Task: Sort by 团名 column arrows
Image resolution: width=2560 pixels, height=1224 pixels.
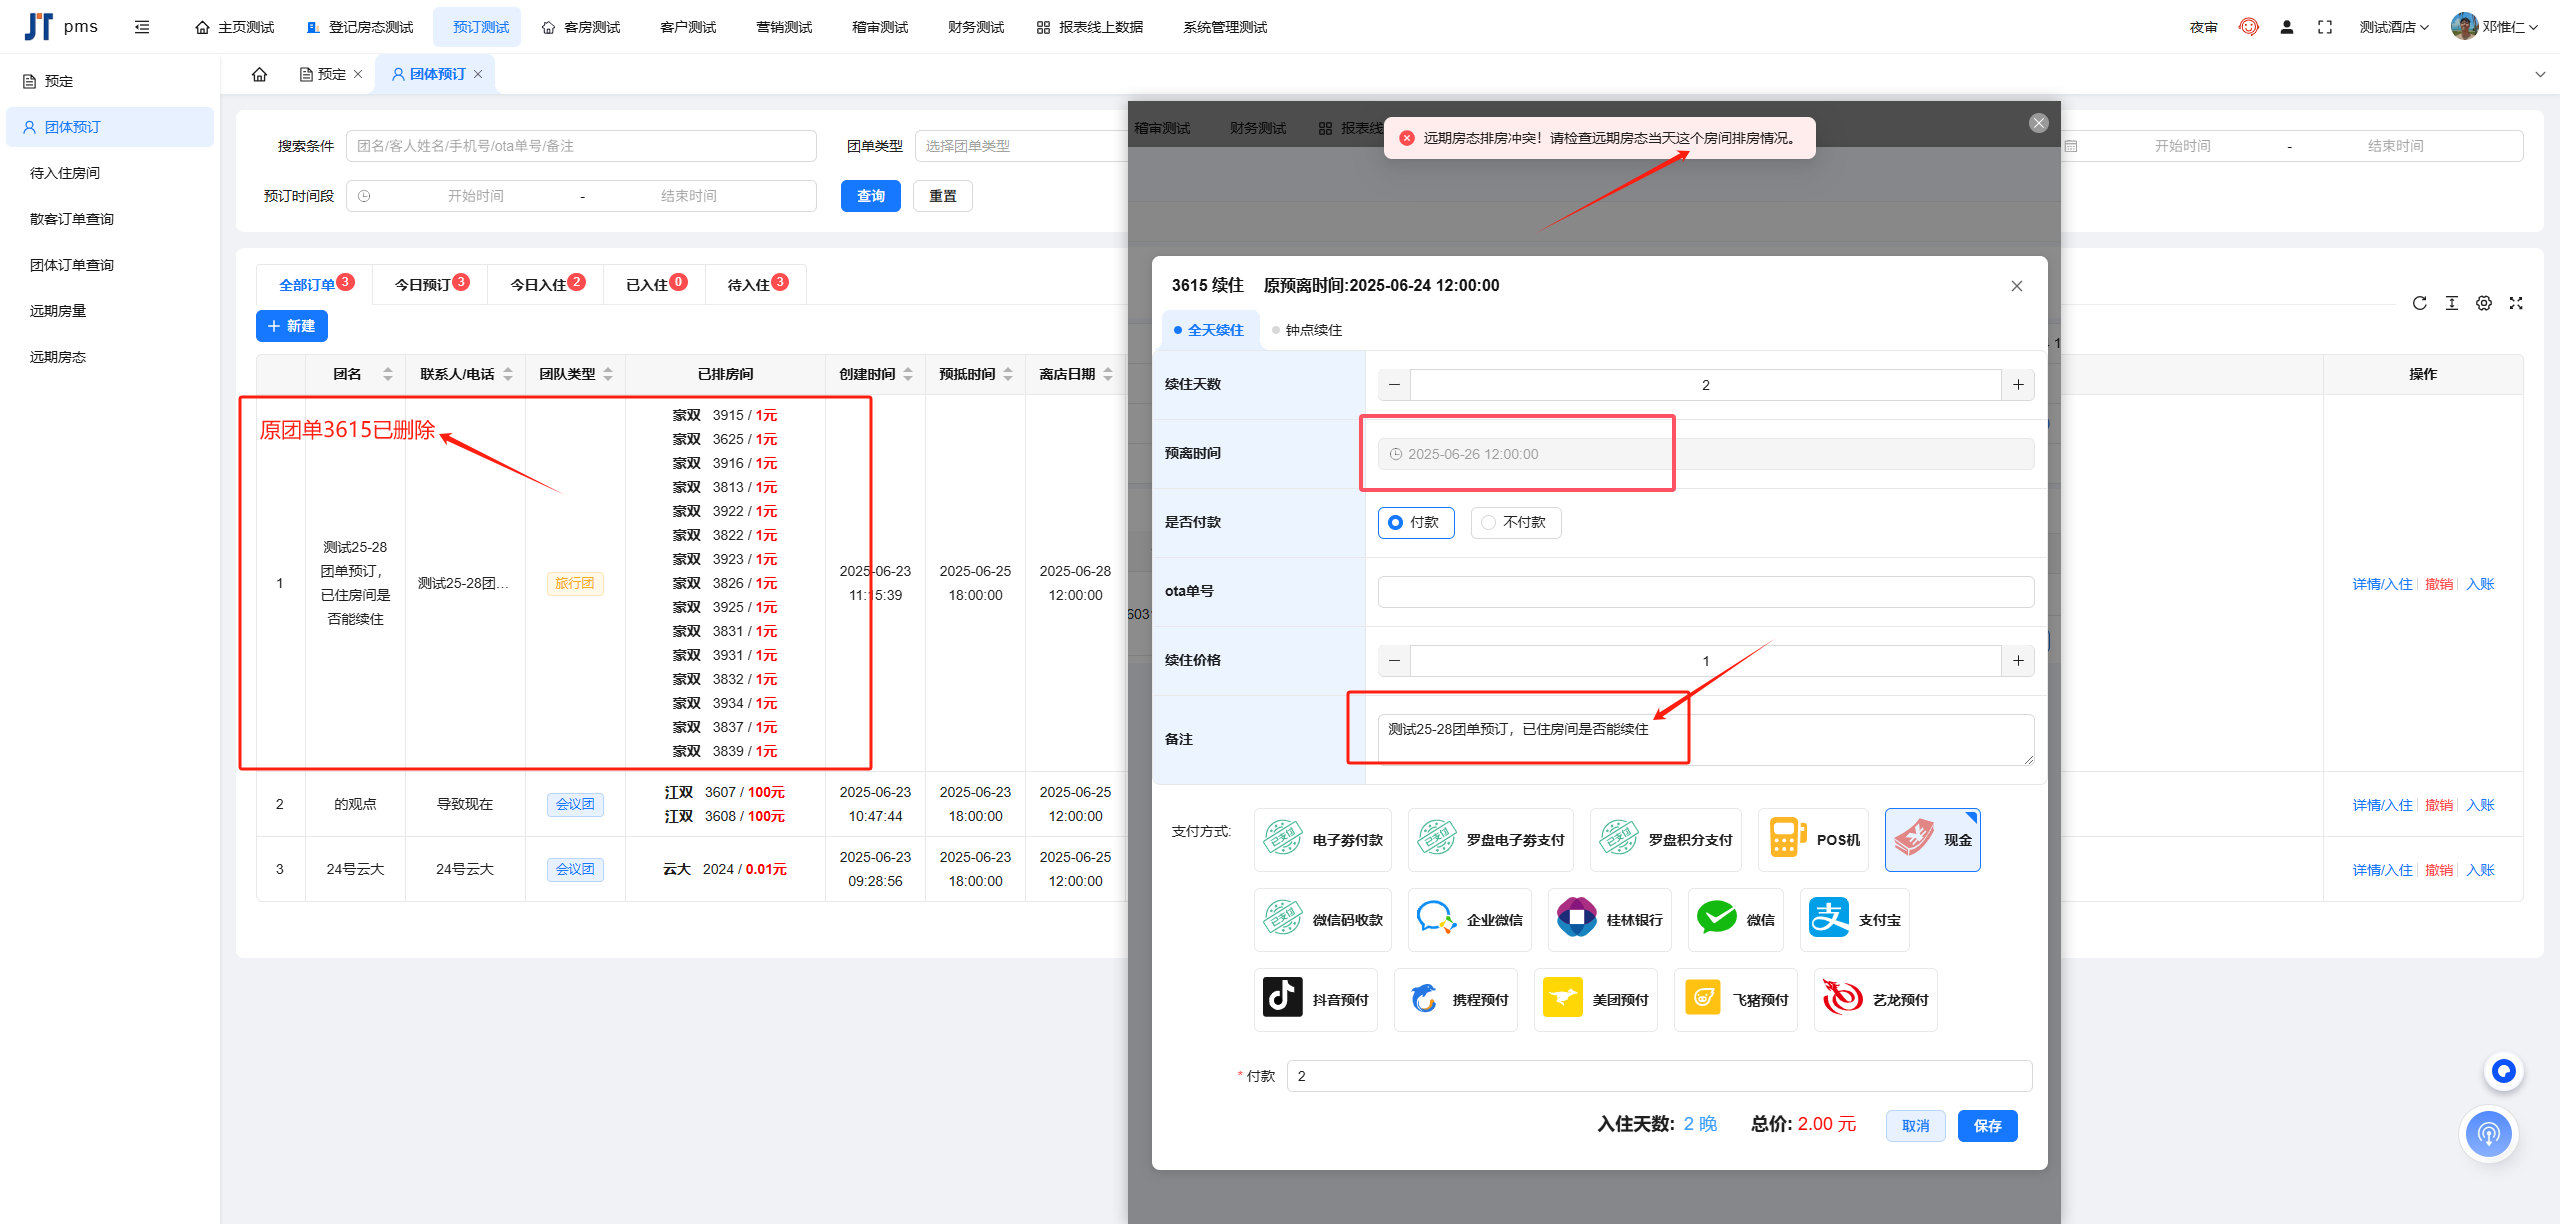Action: click(x=388, y=374)
